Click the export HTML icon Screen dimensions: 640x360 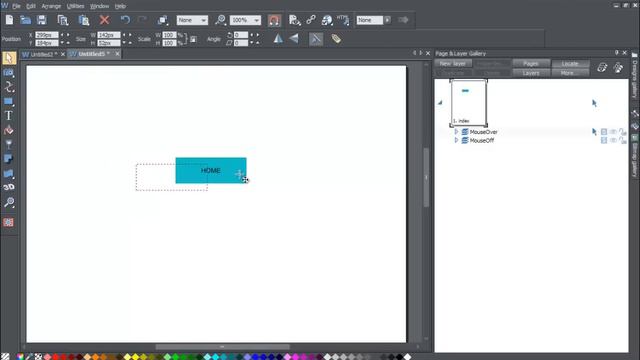pyautogui.click(x=343, y=20)
